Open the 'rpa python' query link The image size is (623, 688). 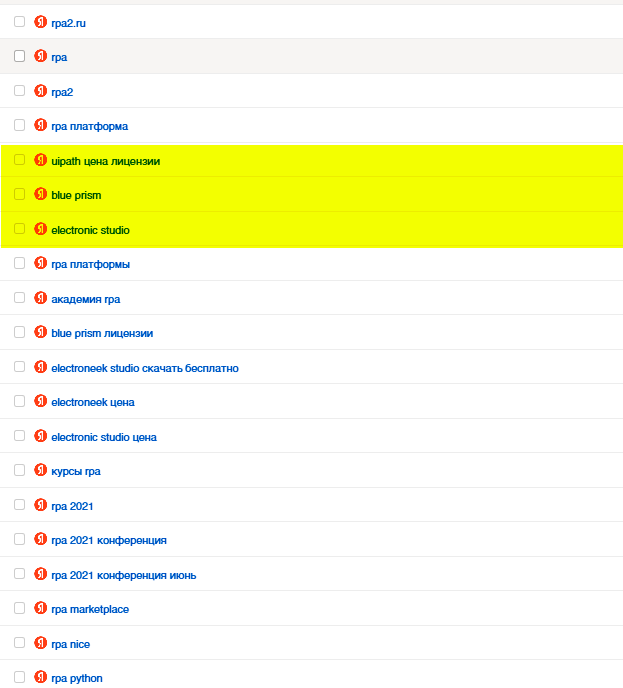pyautogui.click(x=77, y=679)
